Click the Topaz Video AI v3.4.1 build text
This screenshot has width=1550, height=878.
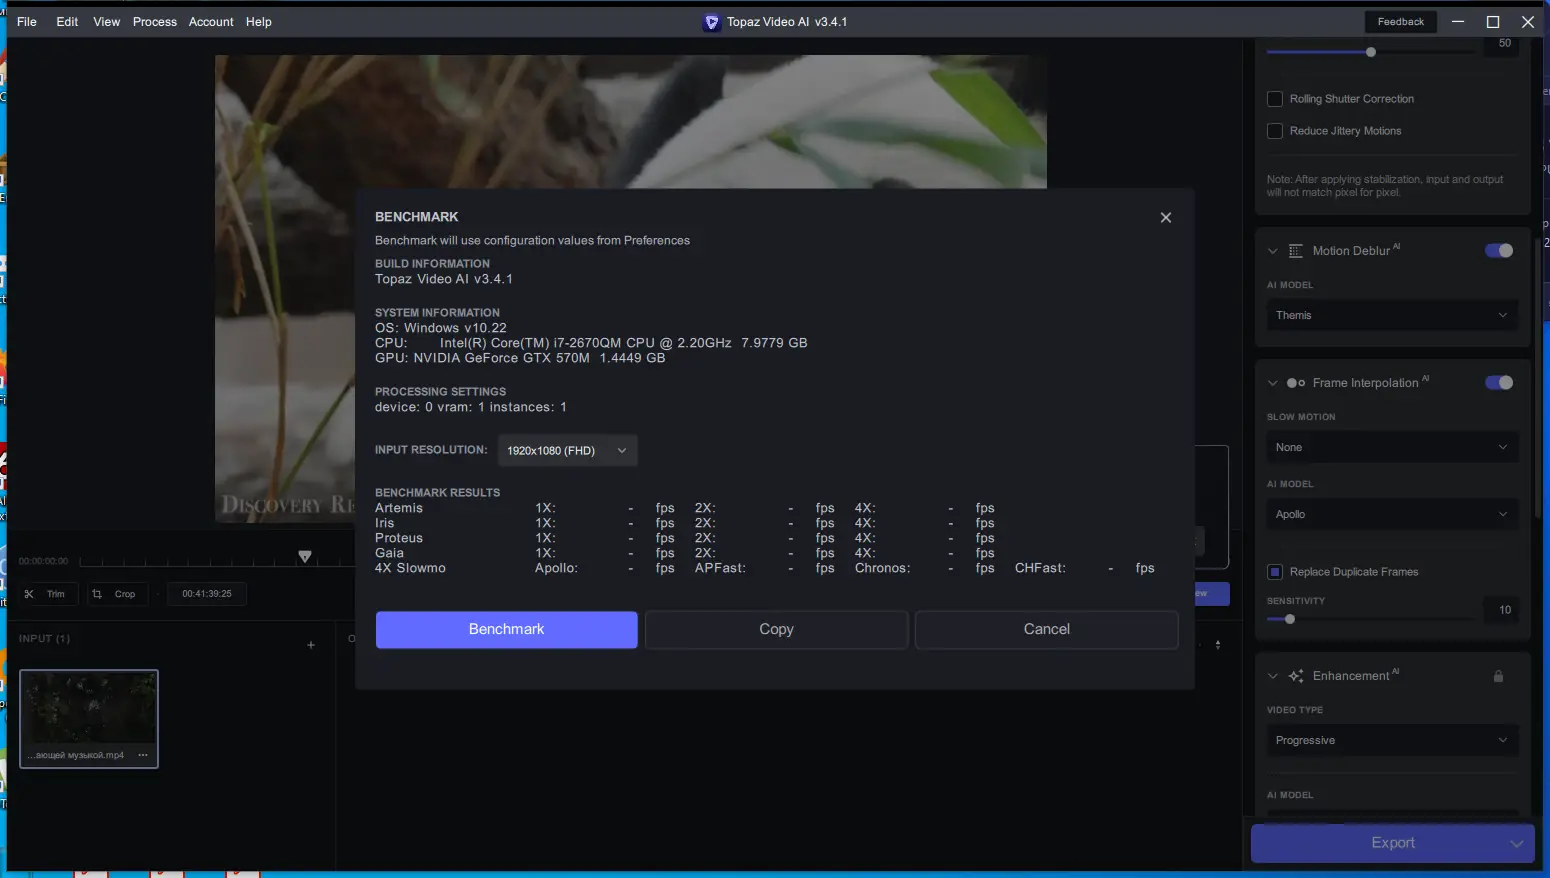444,279
